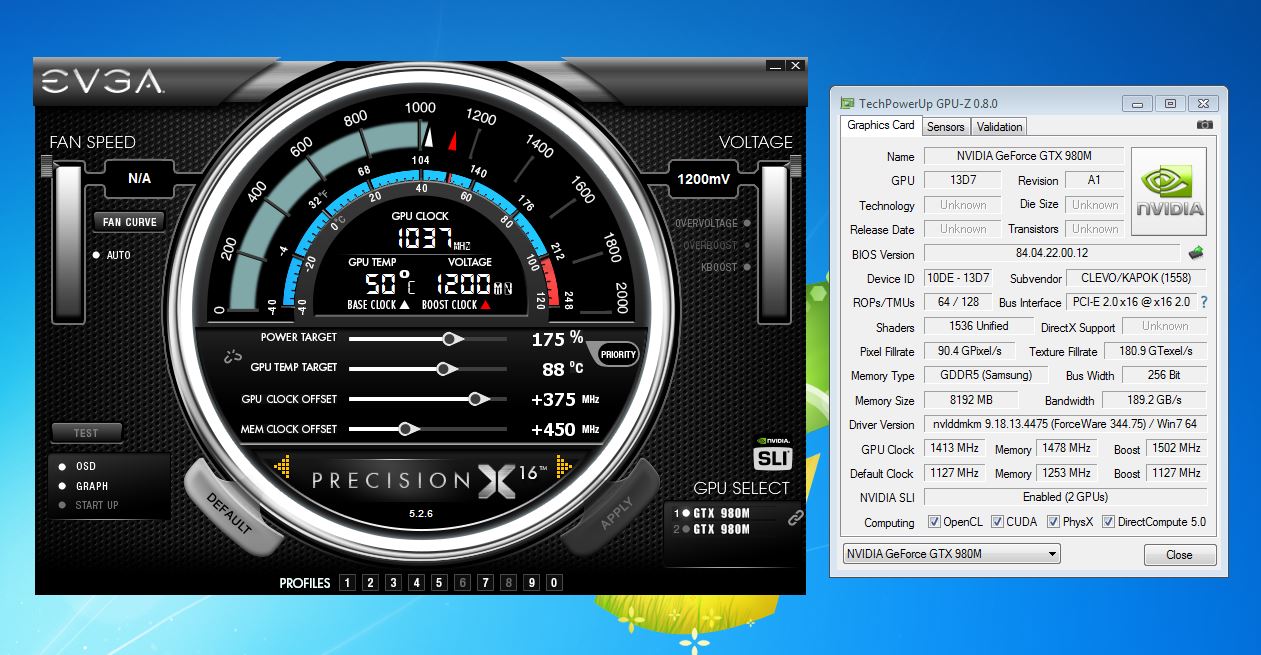The image size is (1261, 655).
Task: Click the +450 MHz mem clock offset value
Action: [x=566, y=429]
